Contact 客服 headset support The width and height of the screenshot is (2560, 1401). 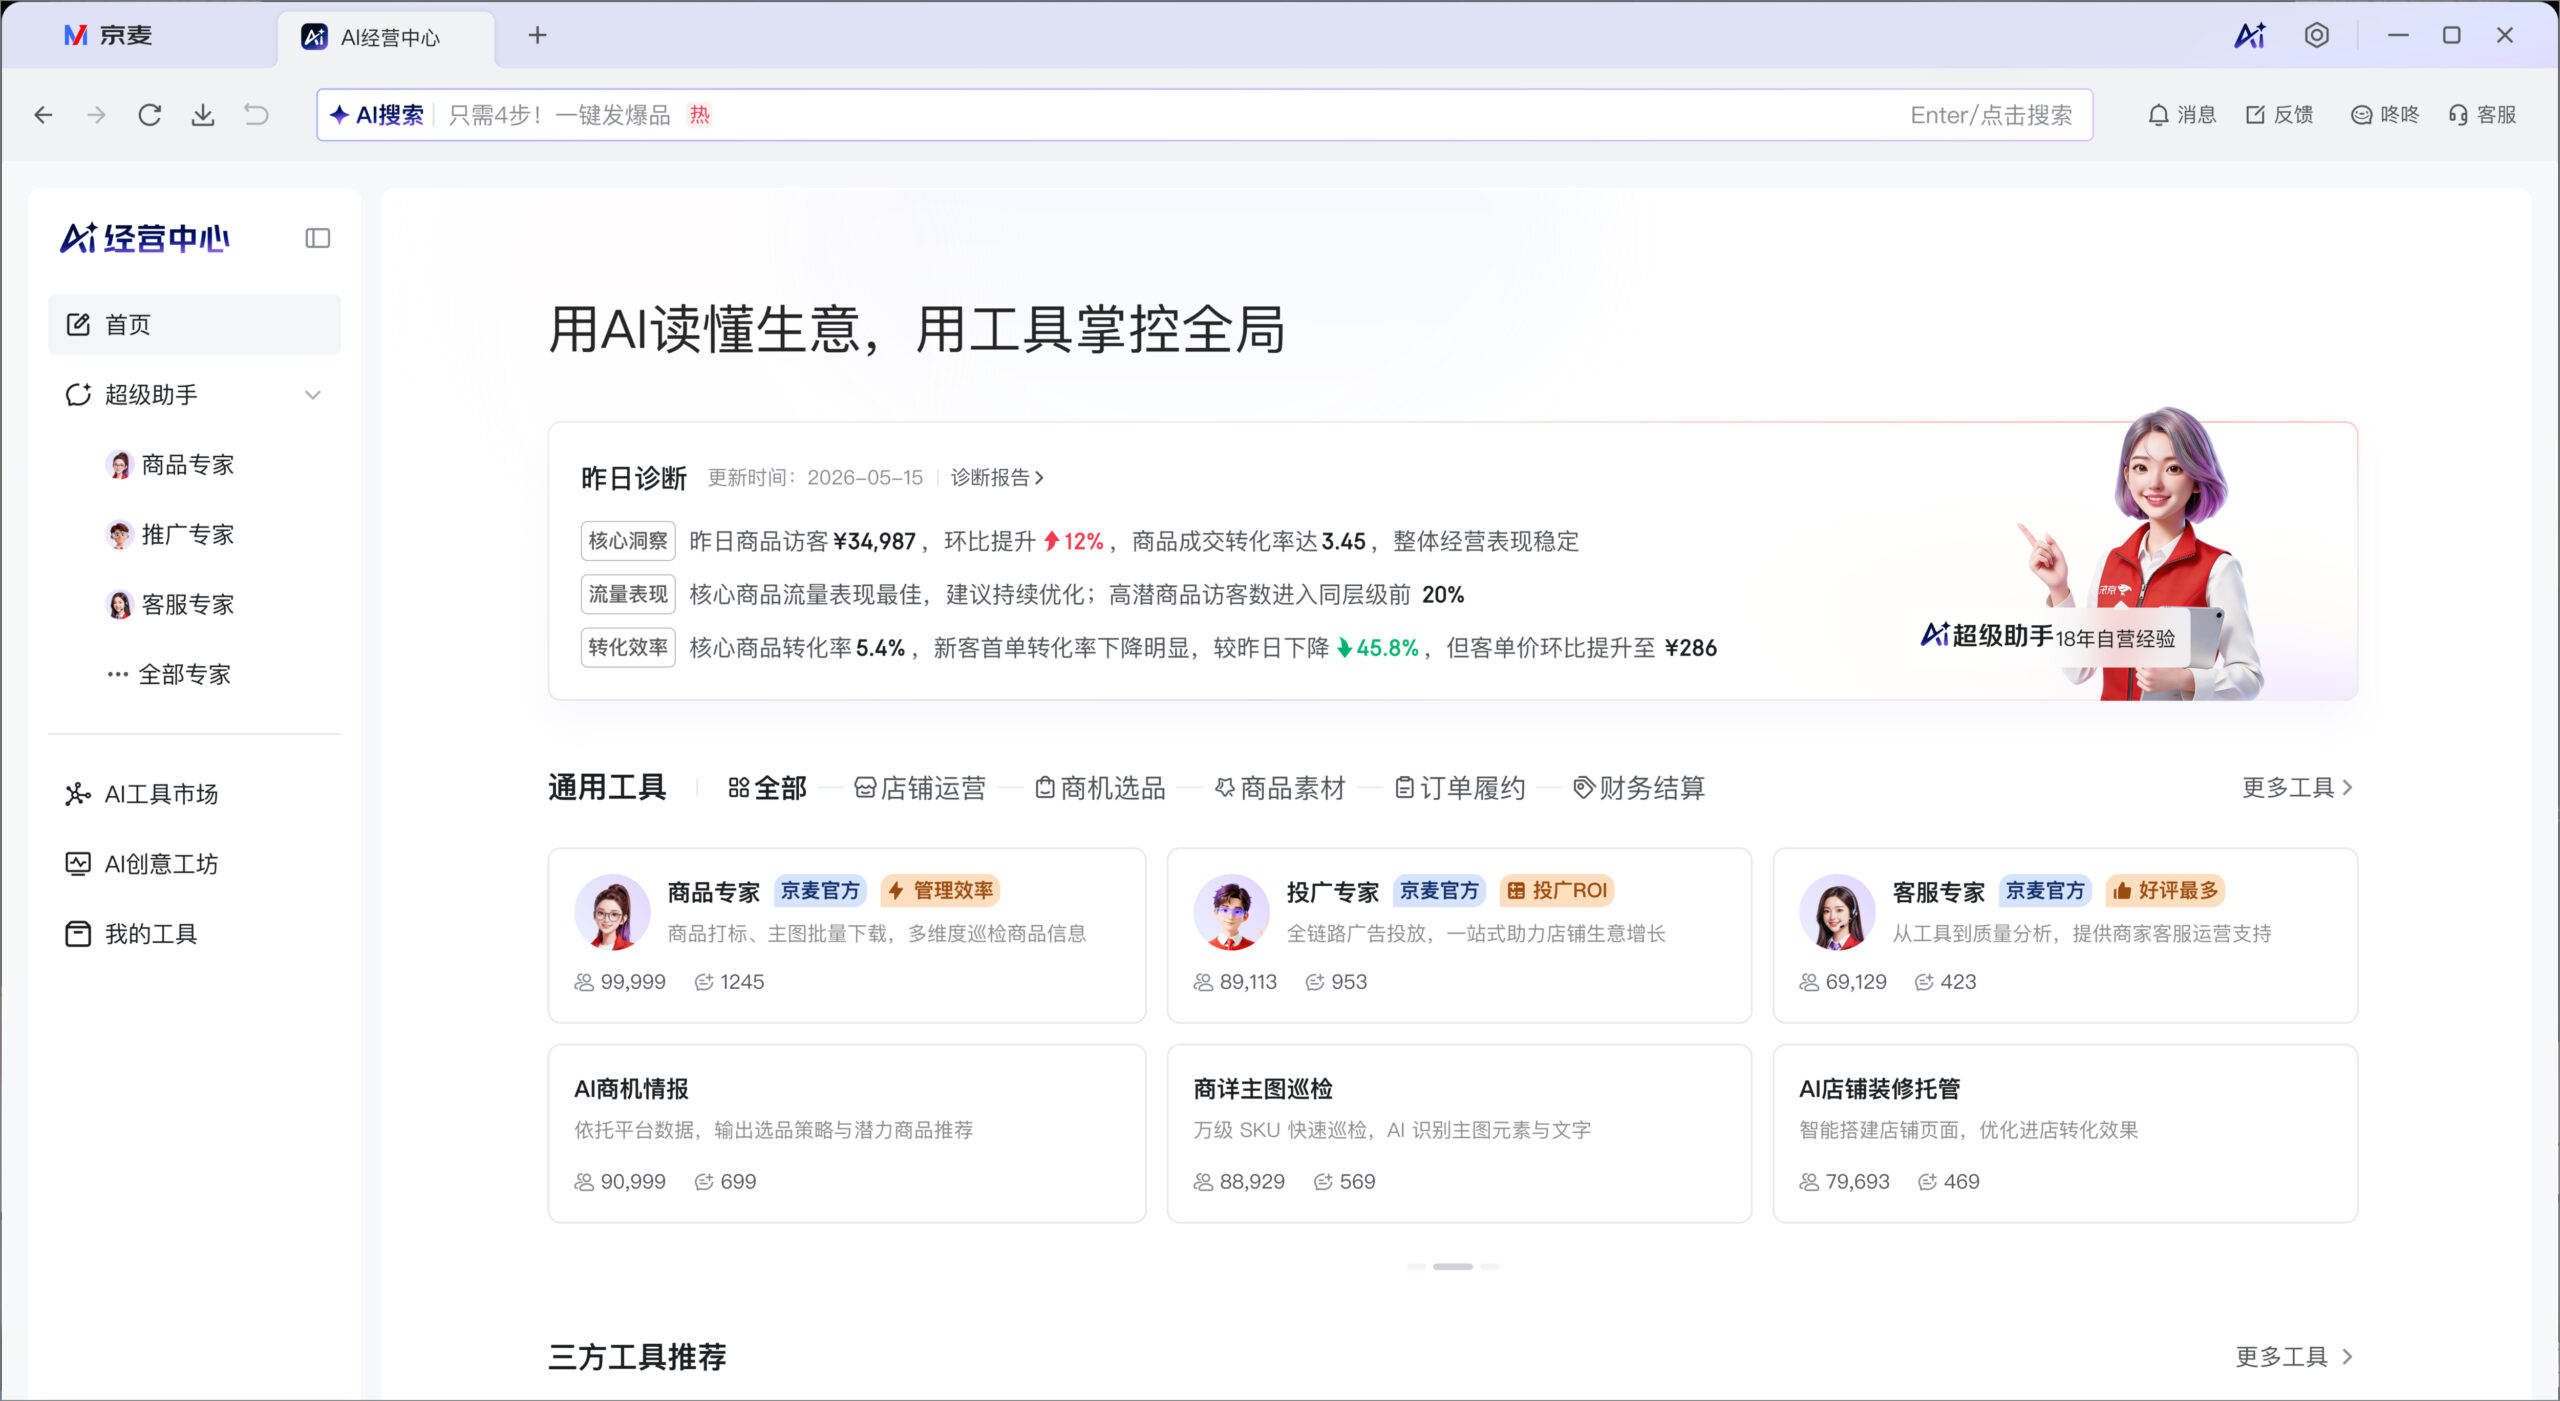[2482, 115]
